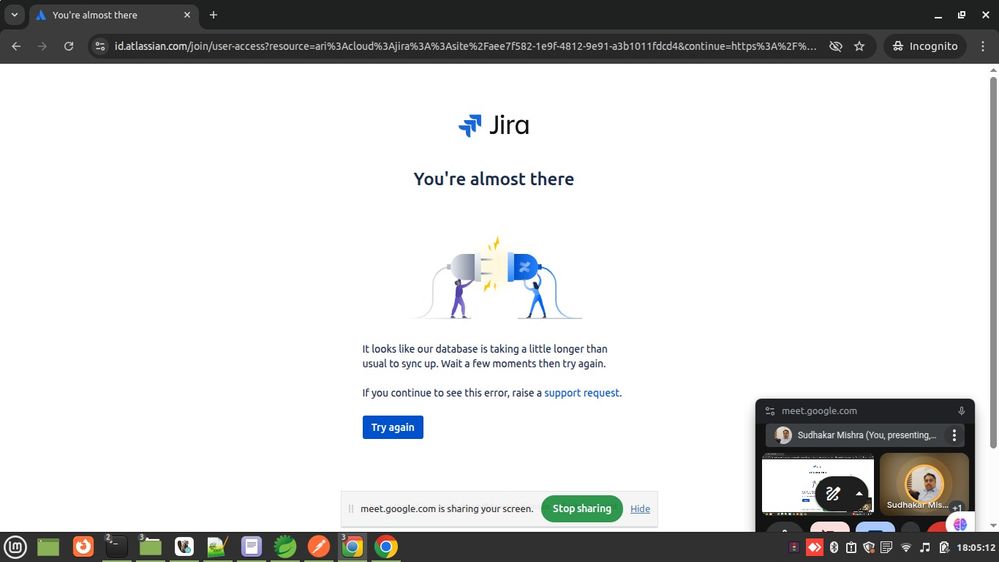Open the last Chrome icon in taskbar
Viewport: 999px width, 562px height.
click(x=386, y=547)
